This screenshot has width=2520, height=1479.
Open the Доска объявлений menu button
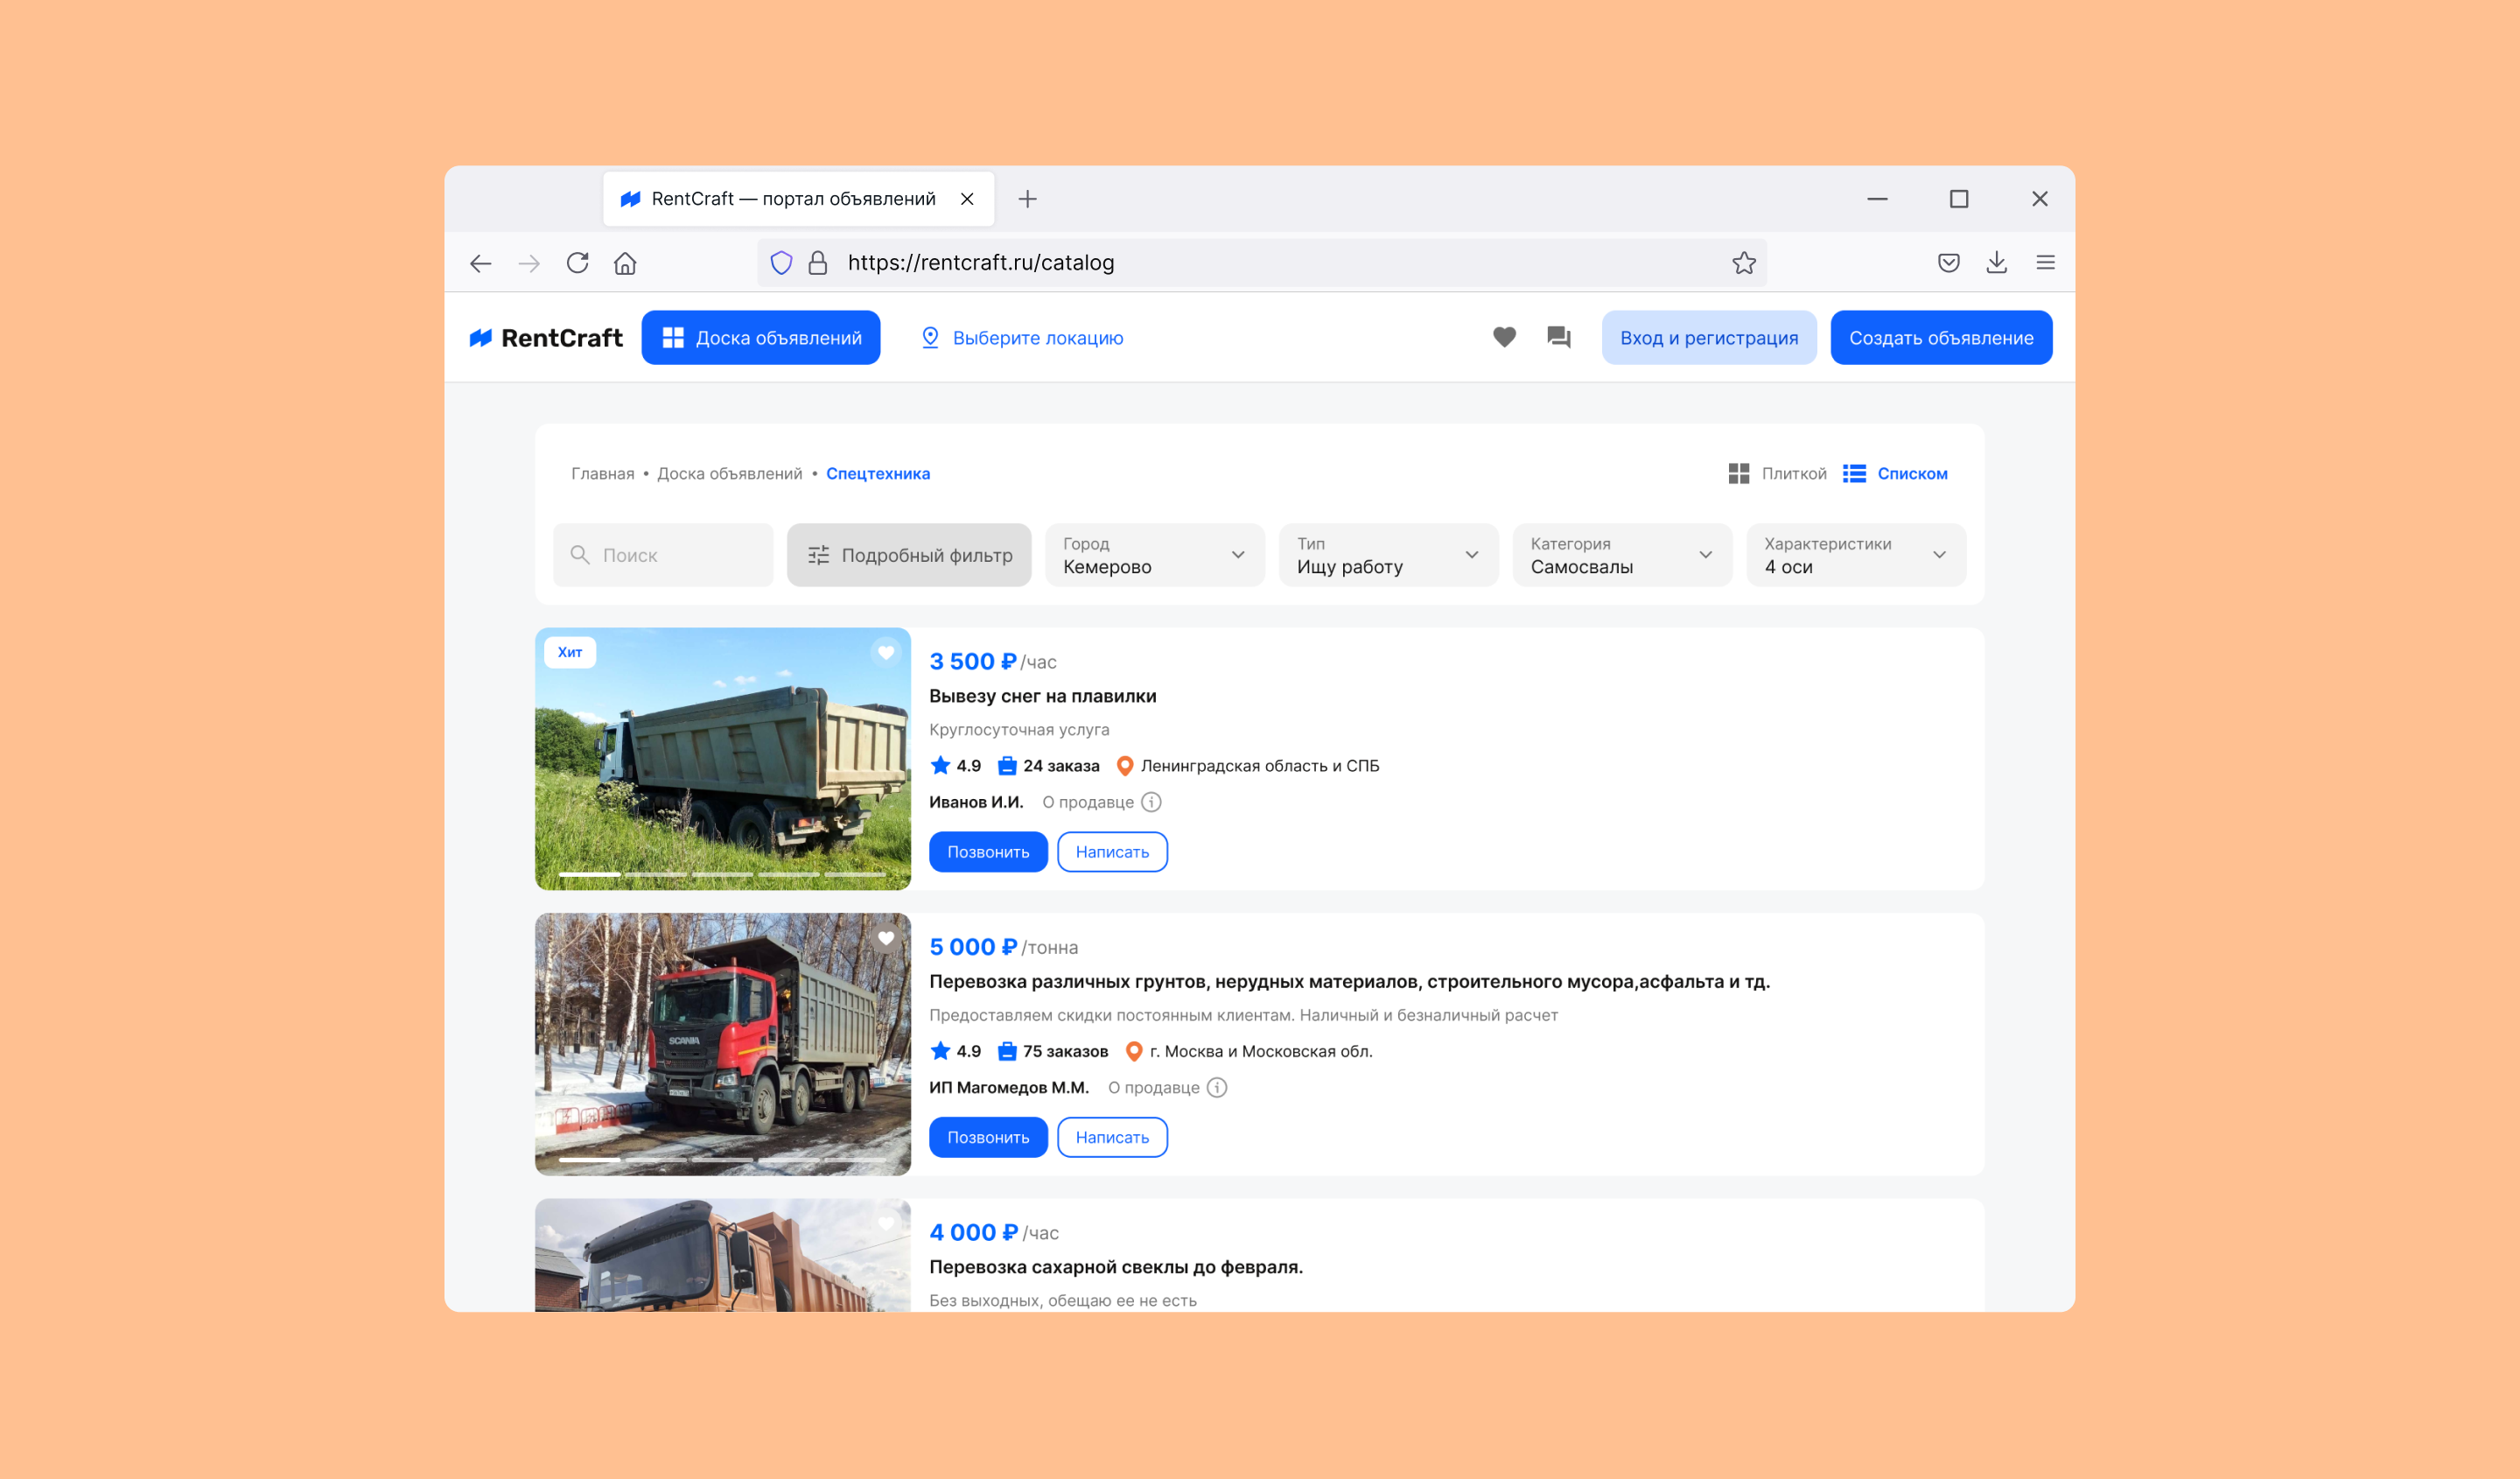click(x=760, y=338)
